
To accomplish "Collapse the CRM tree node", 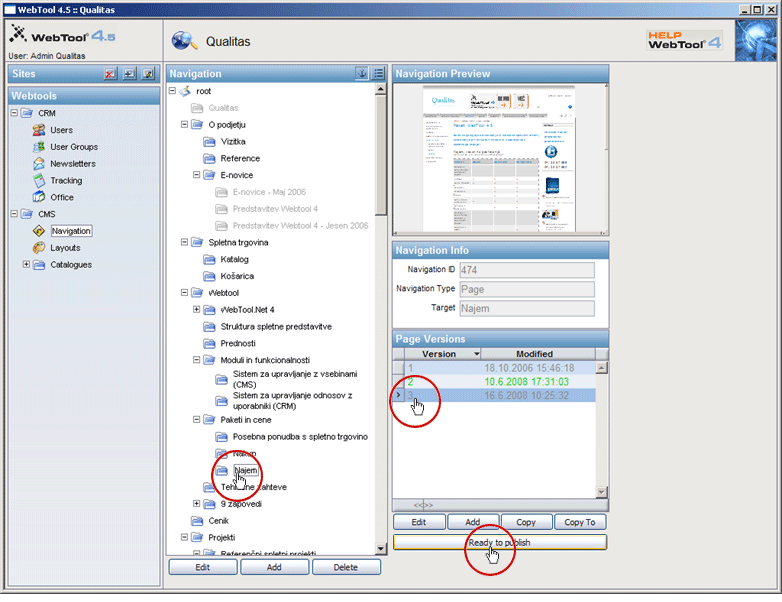I will pos(14,113).
